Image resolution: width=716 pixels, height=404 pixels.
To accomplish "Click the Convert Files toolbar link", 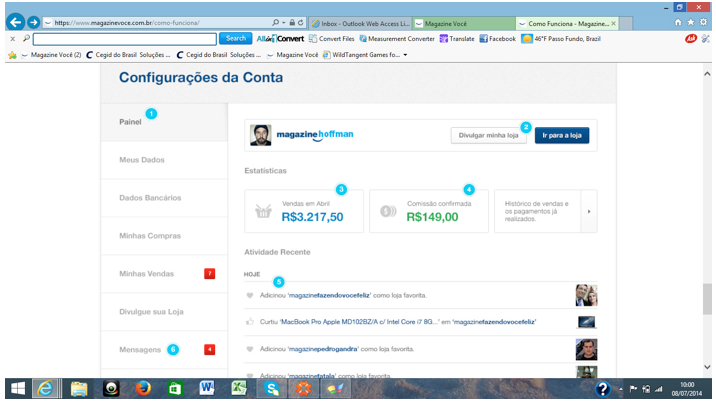I will pyautogui.click(x=332, y=39).
